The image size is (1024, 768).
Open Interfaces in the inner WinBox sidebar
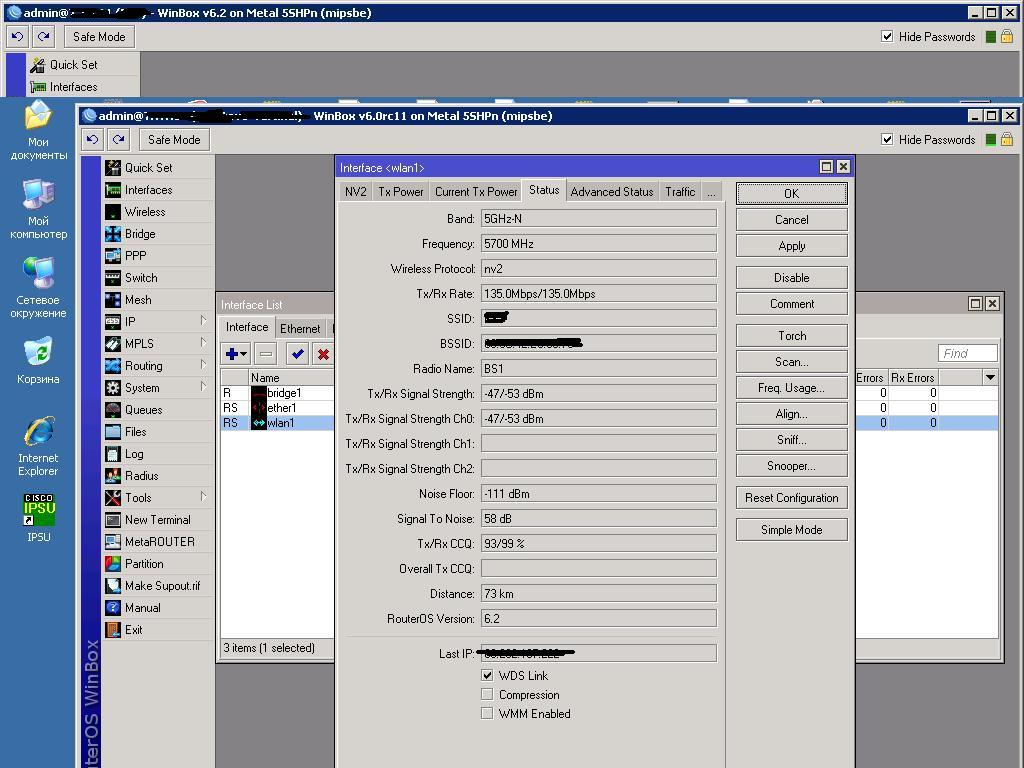click(x=158, y=190)
